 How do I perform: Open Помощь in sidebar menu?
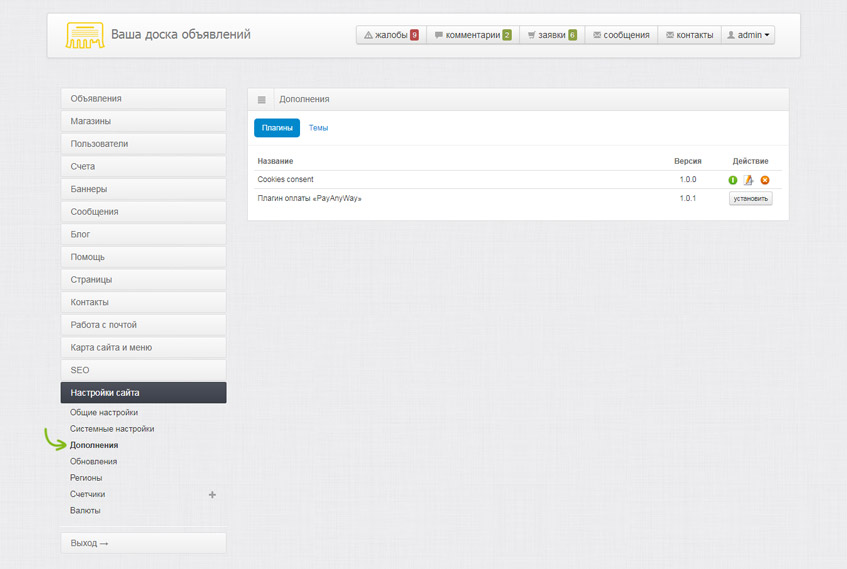tap(143, 257)
